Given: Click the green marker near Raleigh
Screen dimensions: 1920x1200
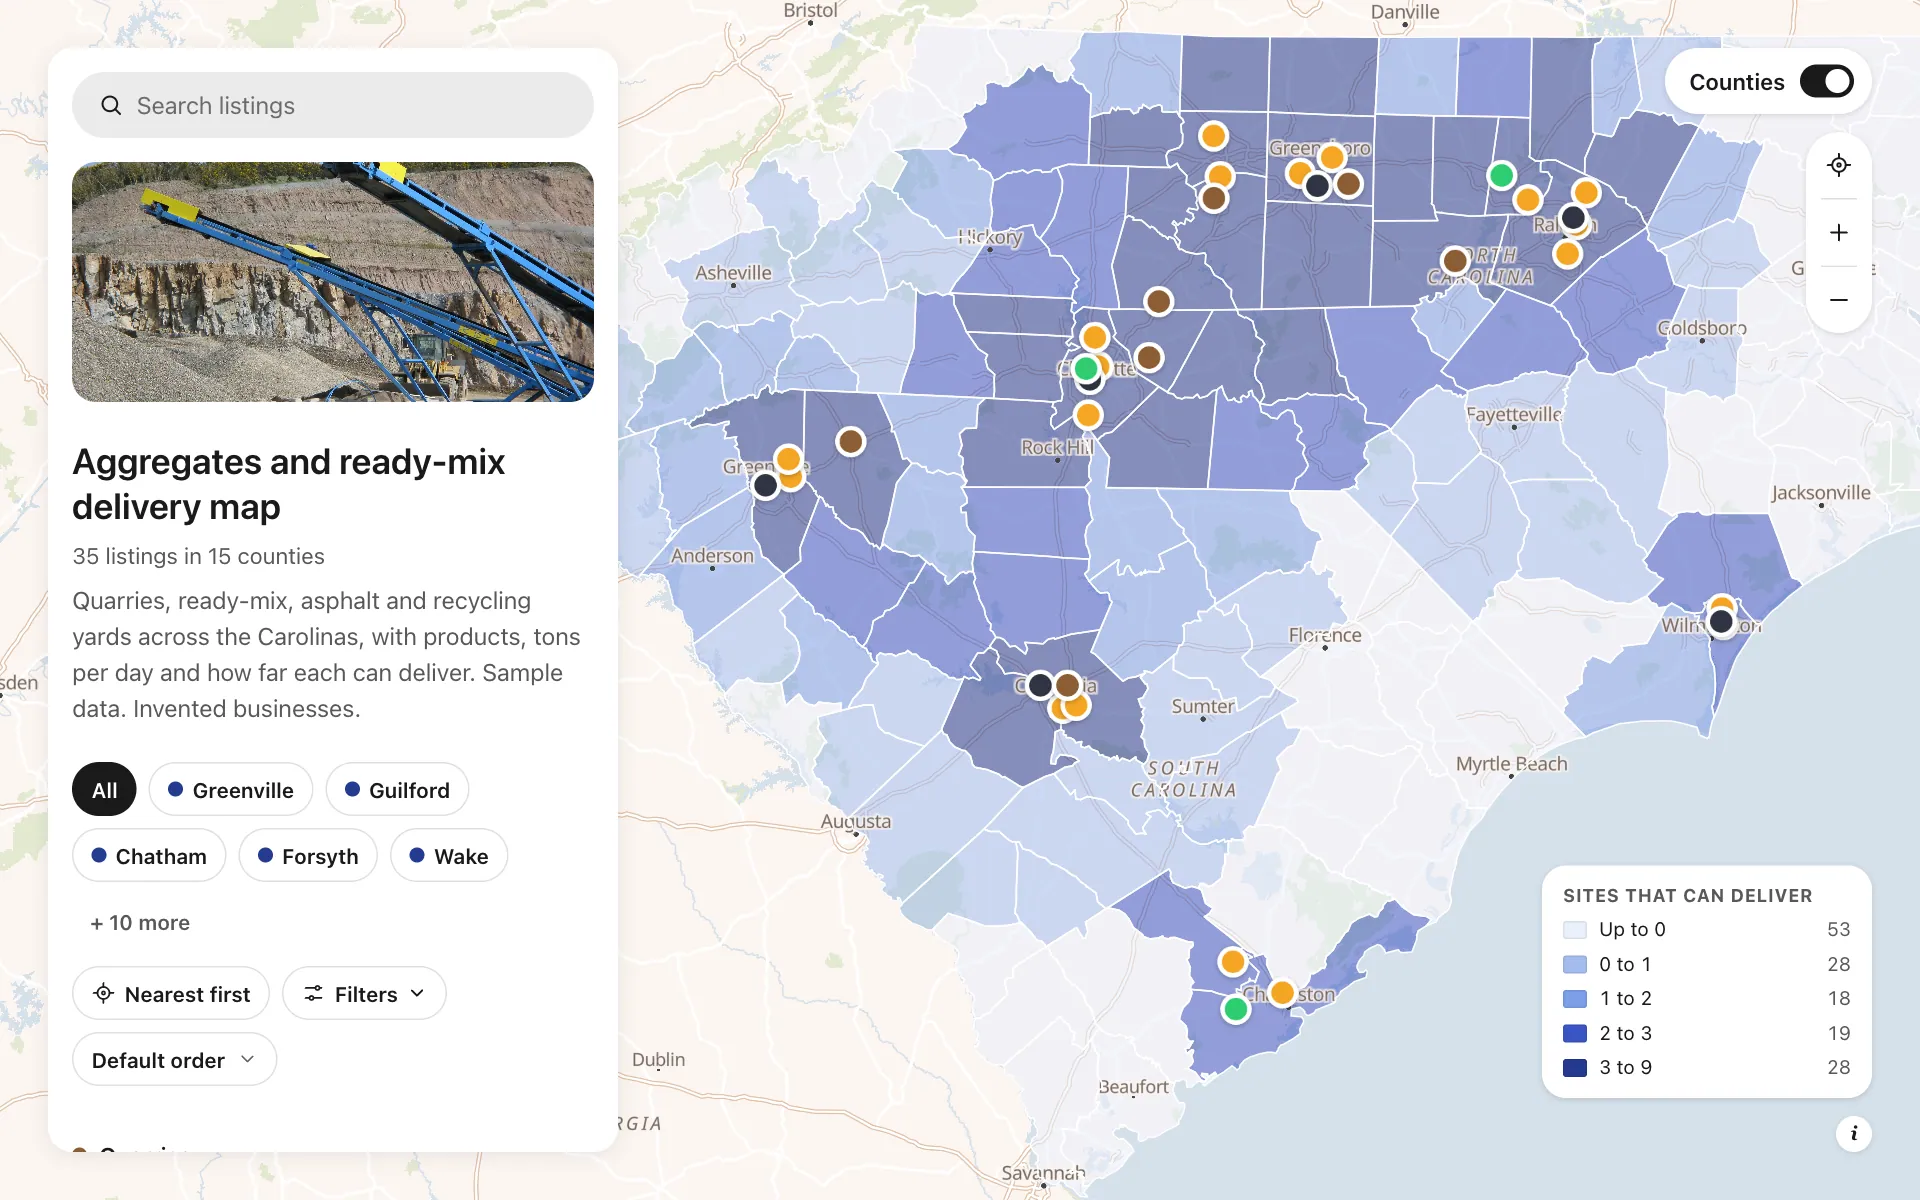Looking at the screenshot, I should (1501, 176).
